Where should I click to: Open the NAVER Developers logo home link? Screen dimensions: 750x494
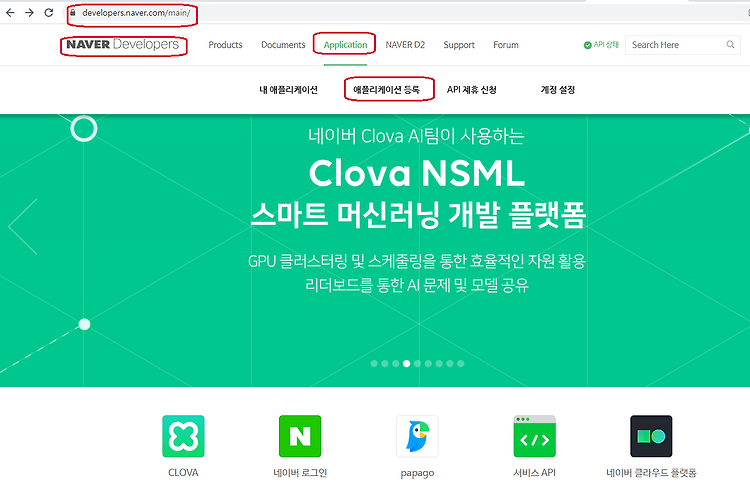pos(122,44)
